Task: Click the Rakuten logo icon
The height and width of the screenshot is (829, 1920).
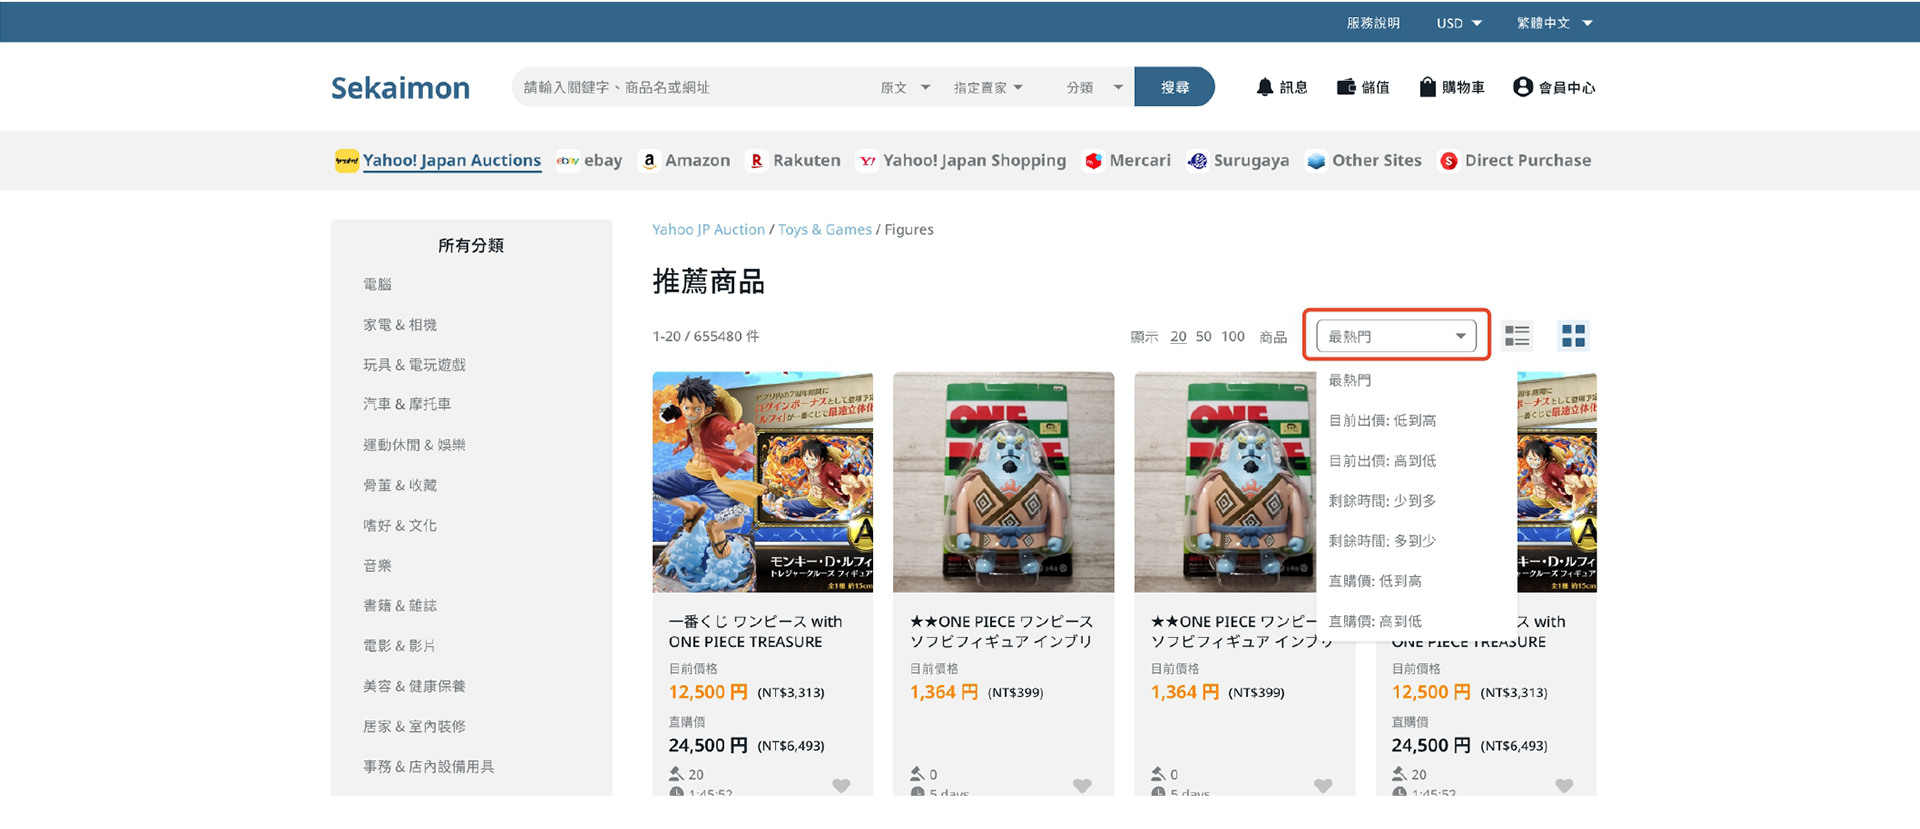Action: (757, 160)
